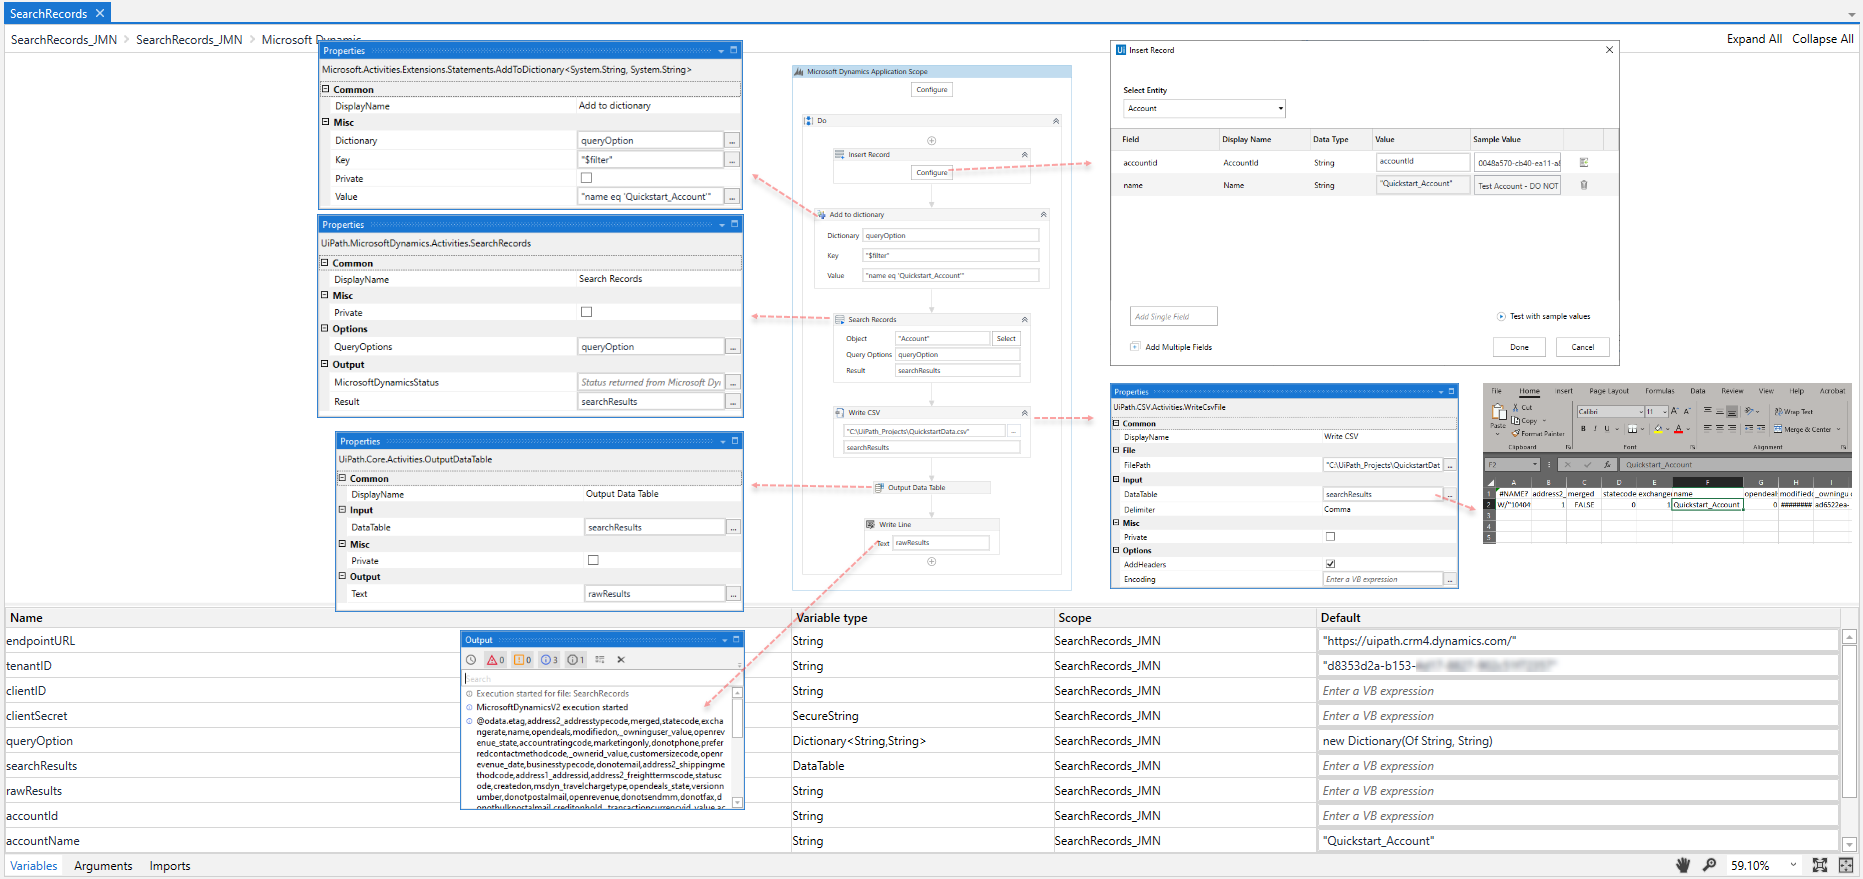Image resolution: width=1863 pixels, height=879 pixels.
Task: Click the fx insert function icon
Action: (x=1607, y=464)
